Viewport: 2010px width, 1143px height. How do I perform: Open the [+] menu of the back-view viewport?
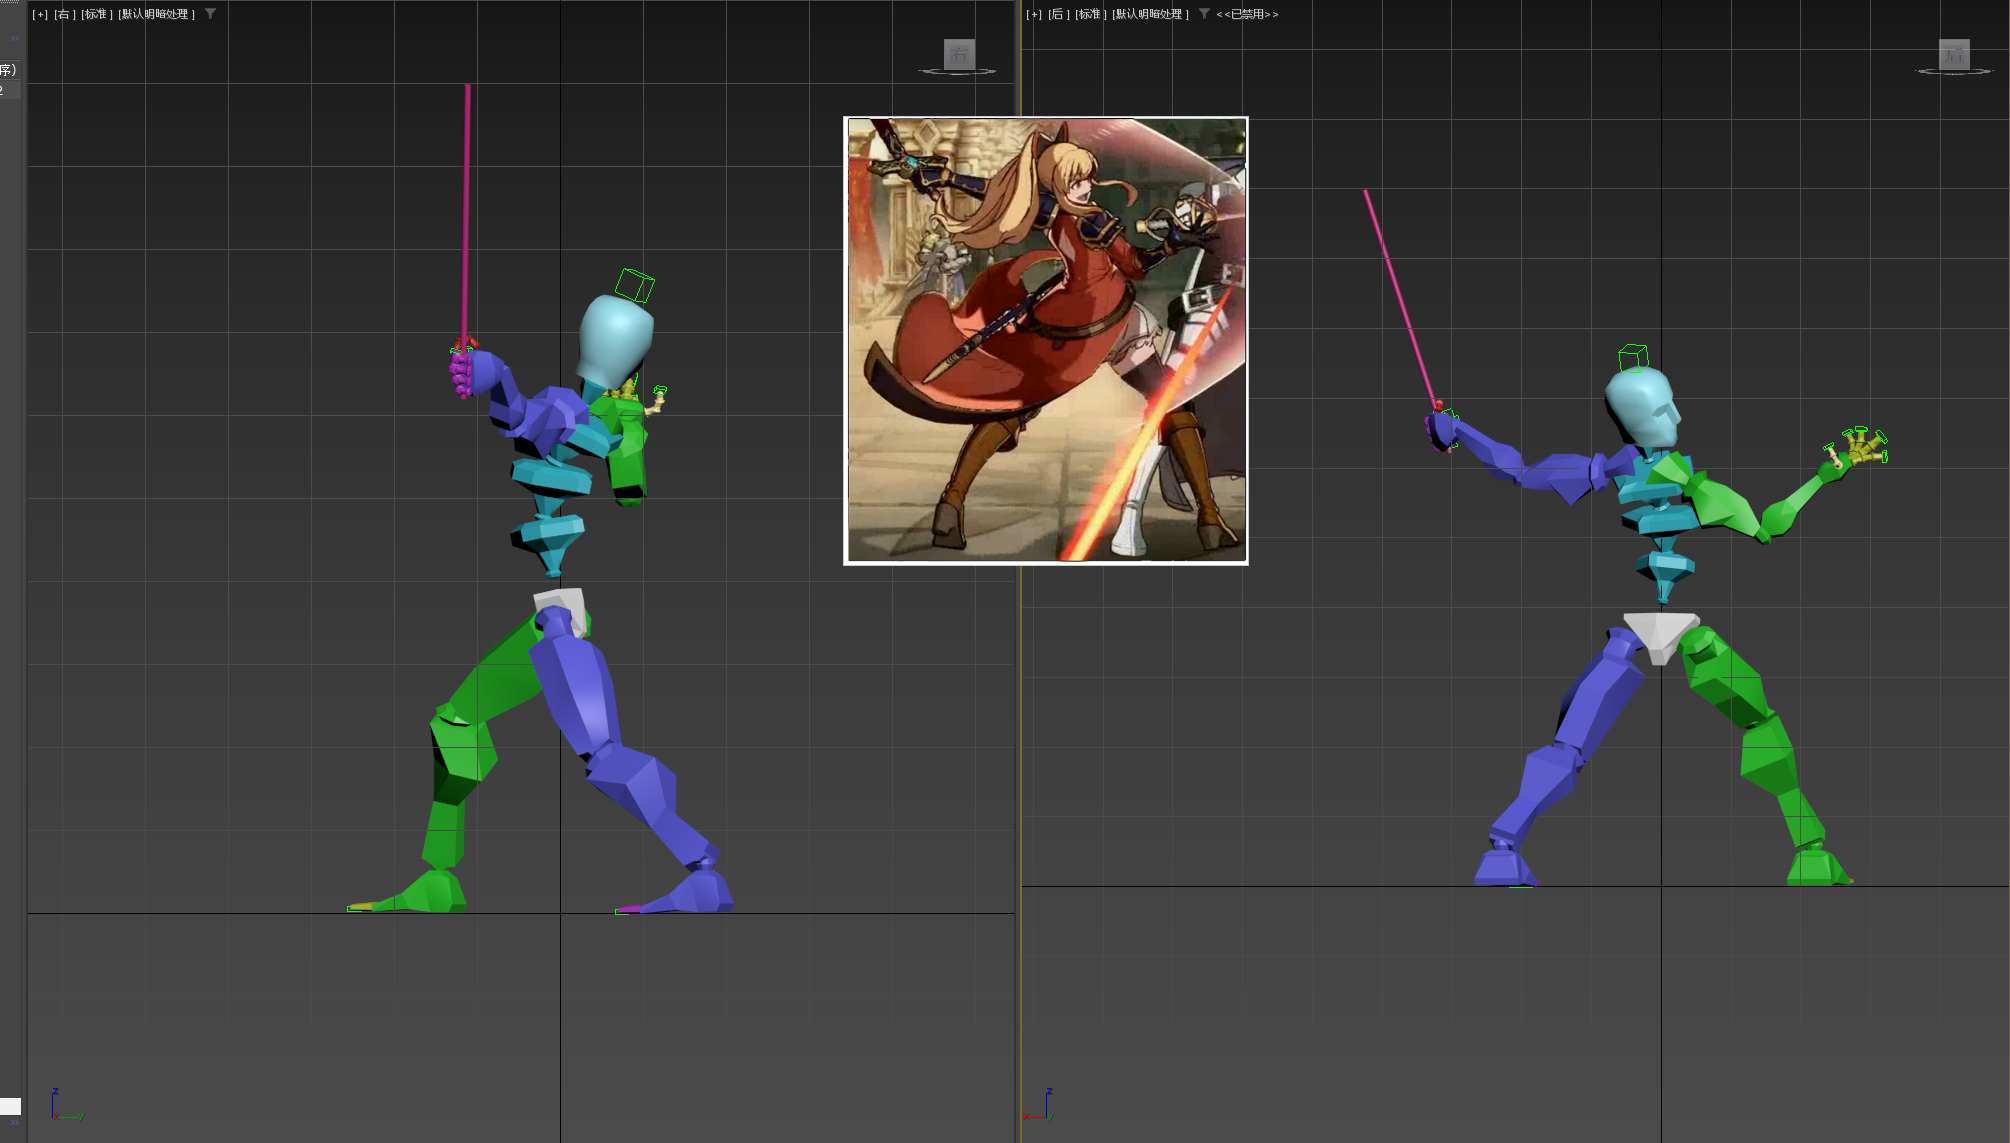(x=1034, y=14)
